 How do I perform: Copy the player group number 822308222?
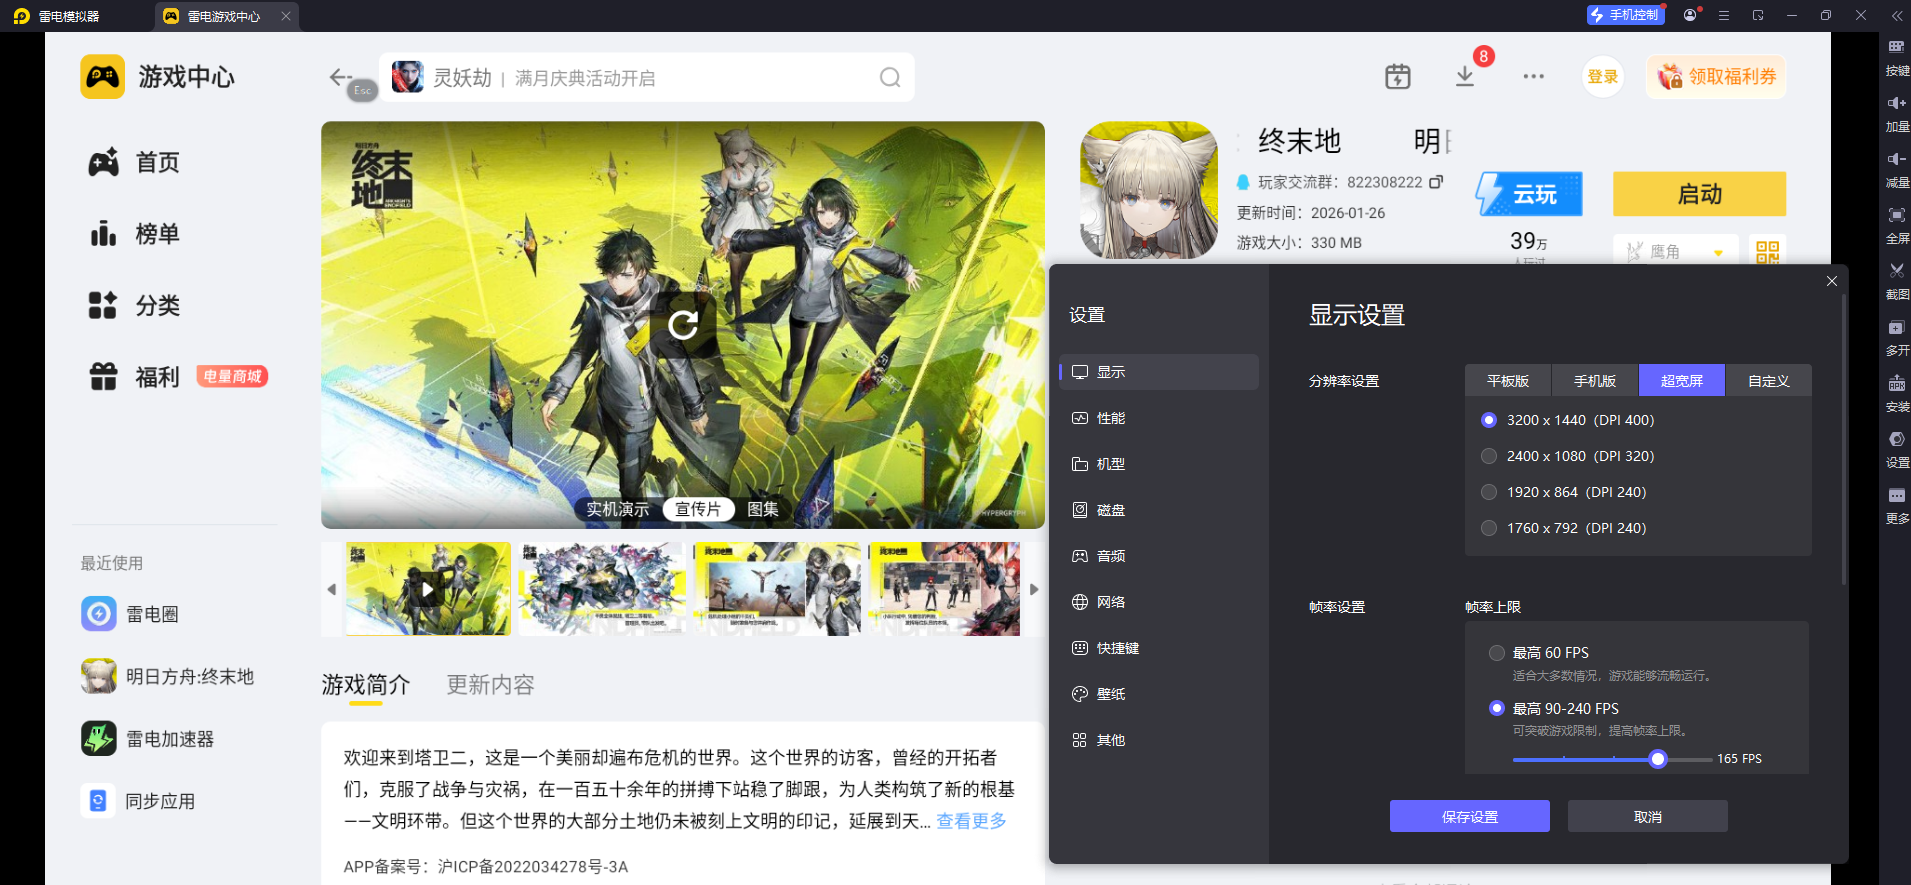pos(1436,182)
